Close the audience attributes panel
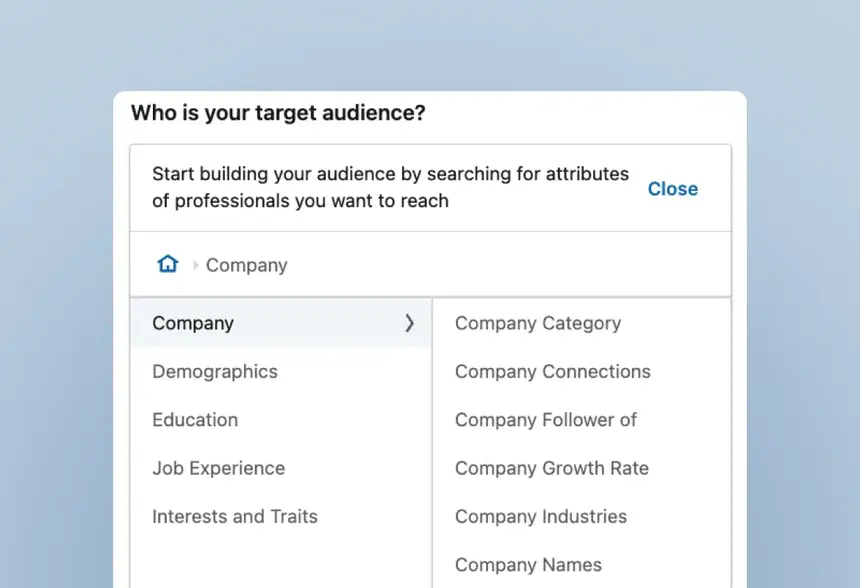860x588 pixels. click(672, 189)
